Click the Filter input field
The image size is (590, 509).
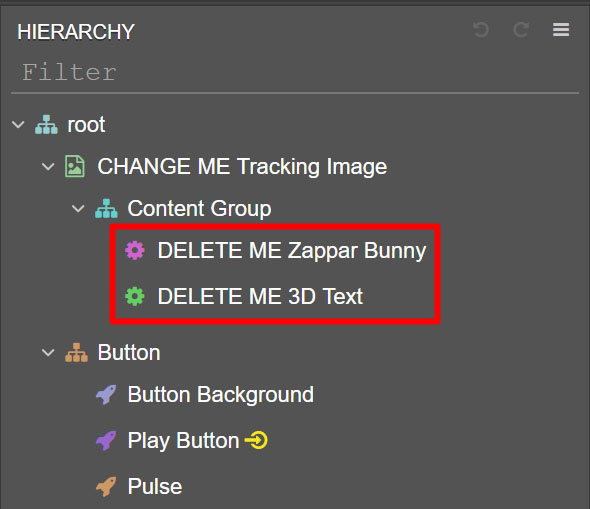pyautogui.click(x=295, y=72)
